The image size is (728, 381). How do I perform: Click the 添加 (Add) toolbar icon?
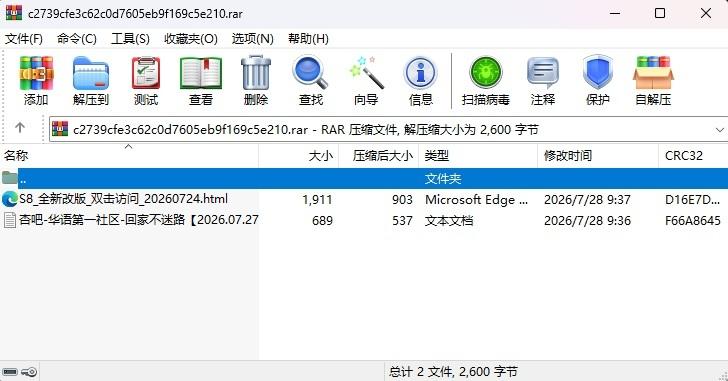(x=36, y=73)
